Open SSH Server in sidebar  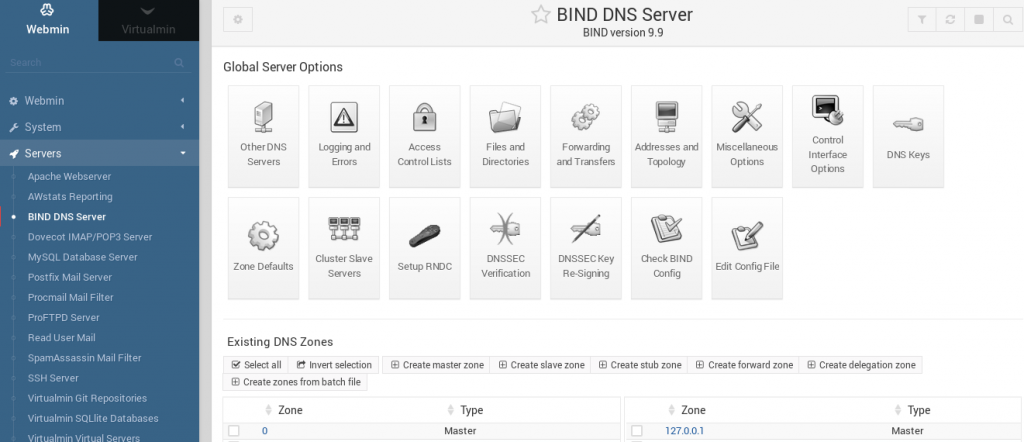tap(53, 379)
